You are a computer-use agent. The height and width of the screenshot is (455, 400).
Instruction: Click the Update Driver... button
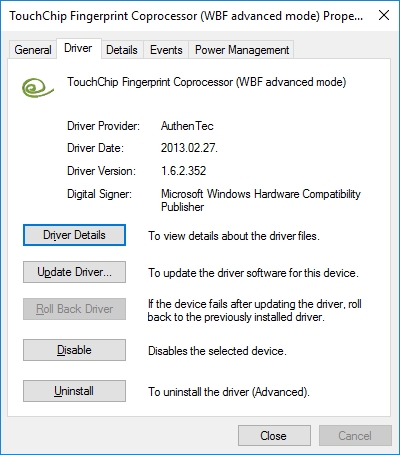coord(74,272)
